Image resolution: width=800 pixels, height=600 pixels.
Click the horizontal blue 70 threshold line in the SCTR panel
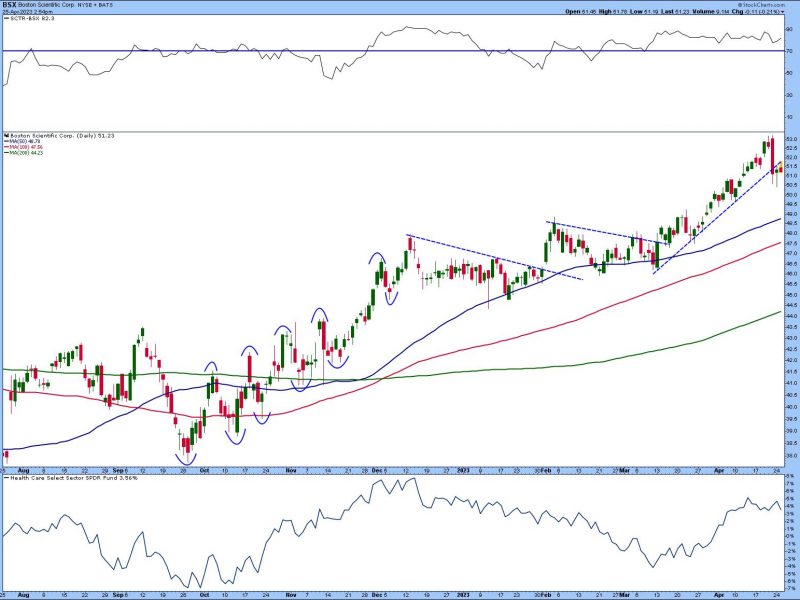coord(392,51)
